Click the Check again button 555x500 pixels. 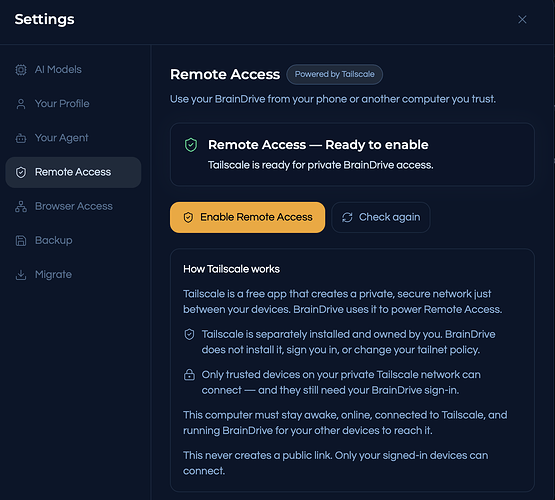click(x=381, y=217)
